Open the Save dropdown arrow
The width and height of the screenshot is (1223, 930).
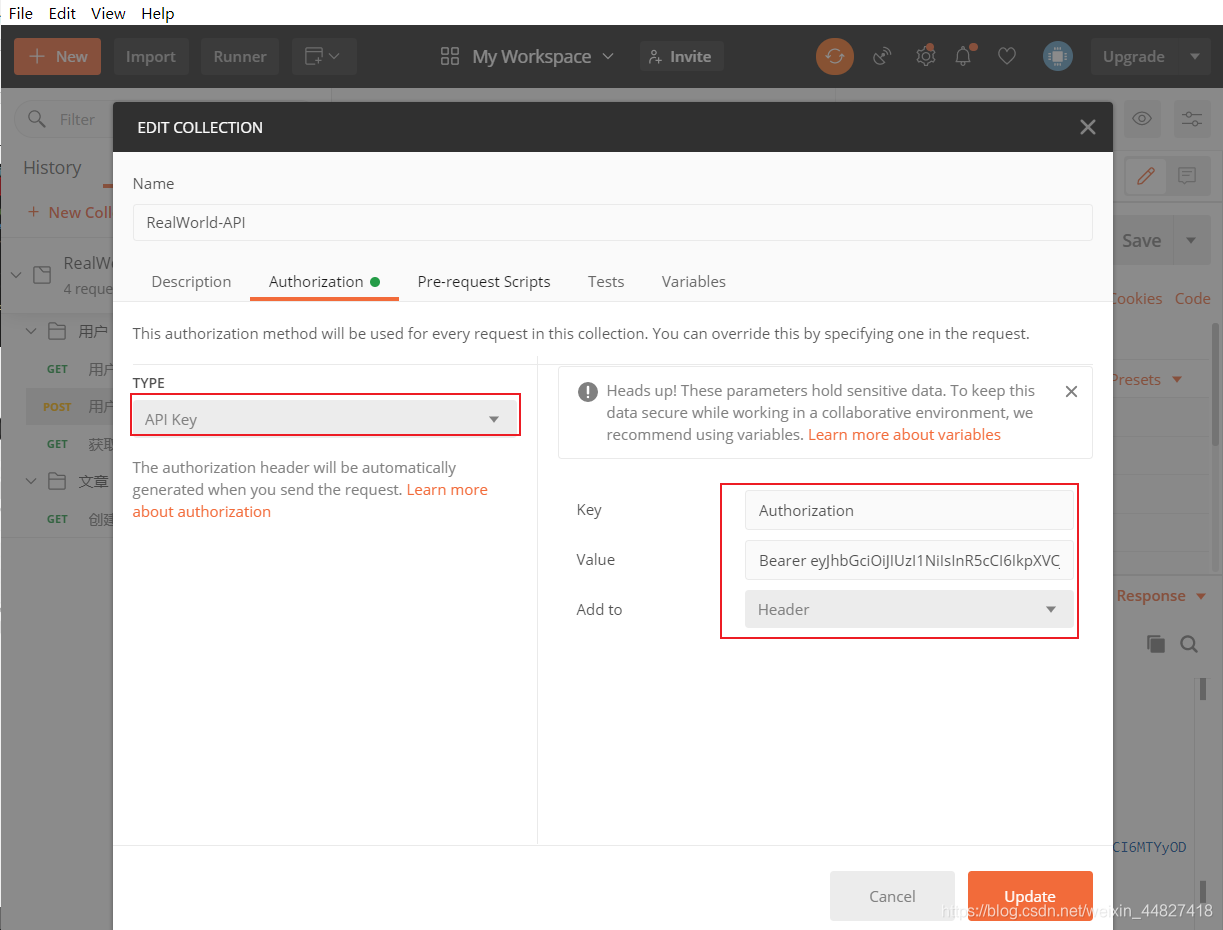click(1191, 240)
